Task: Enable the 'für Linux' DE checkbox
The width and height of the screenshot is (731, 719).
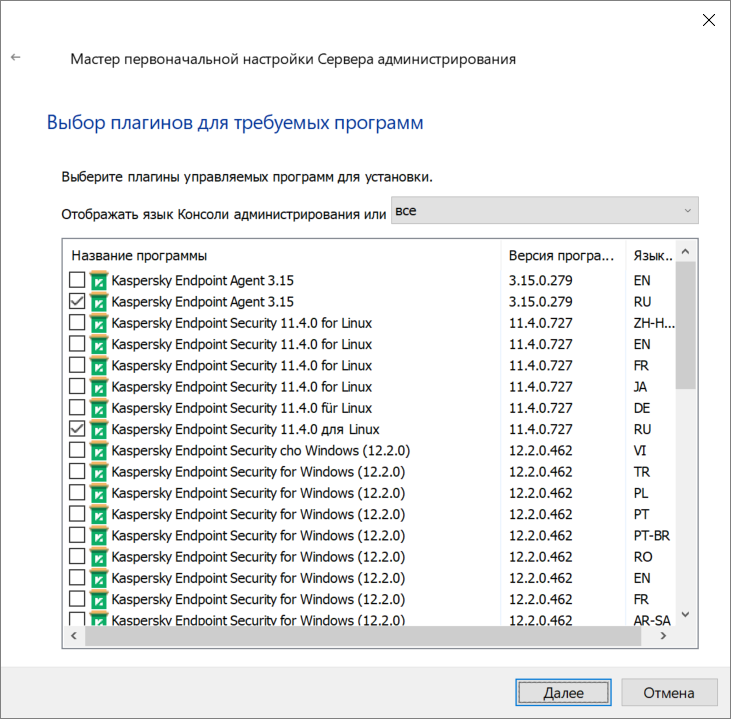Action: (77, 408)
